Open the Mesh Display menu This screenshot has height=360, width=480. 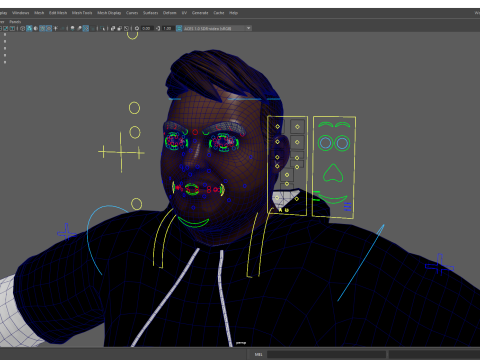click(x=109, y=13)
